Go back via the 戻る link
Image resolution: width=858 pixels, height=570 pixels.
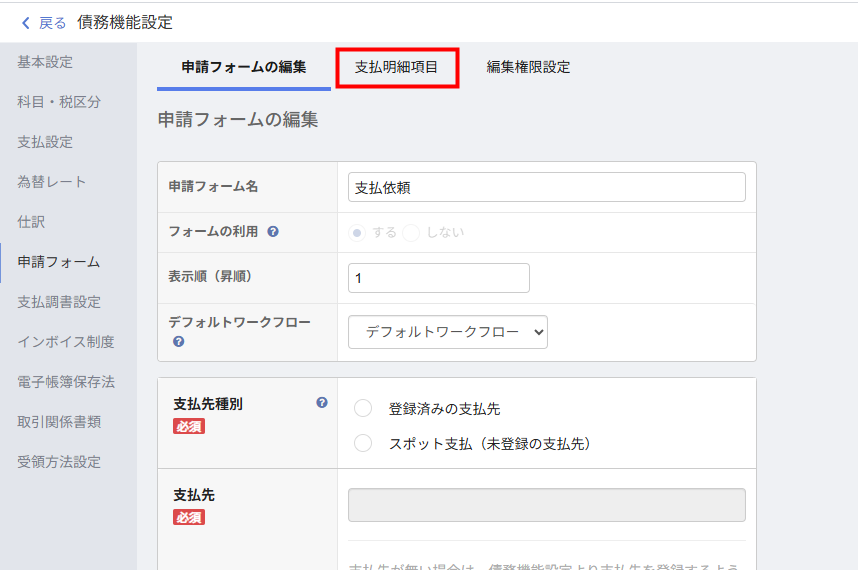(52, 23)
